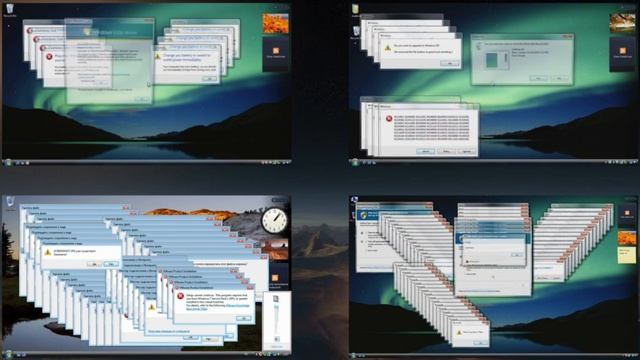
Task: Open the RSS feed gadget on top-left desktop
Action: 276,54
